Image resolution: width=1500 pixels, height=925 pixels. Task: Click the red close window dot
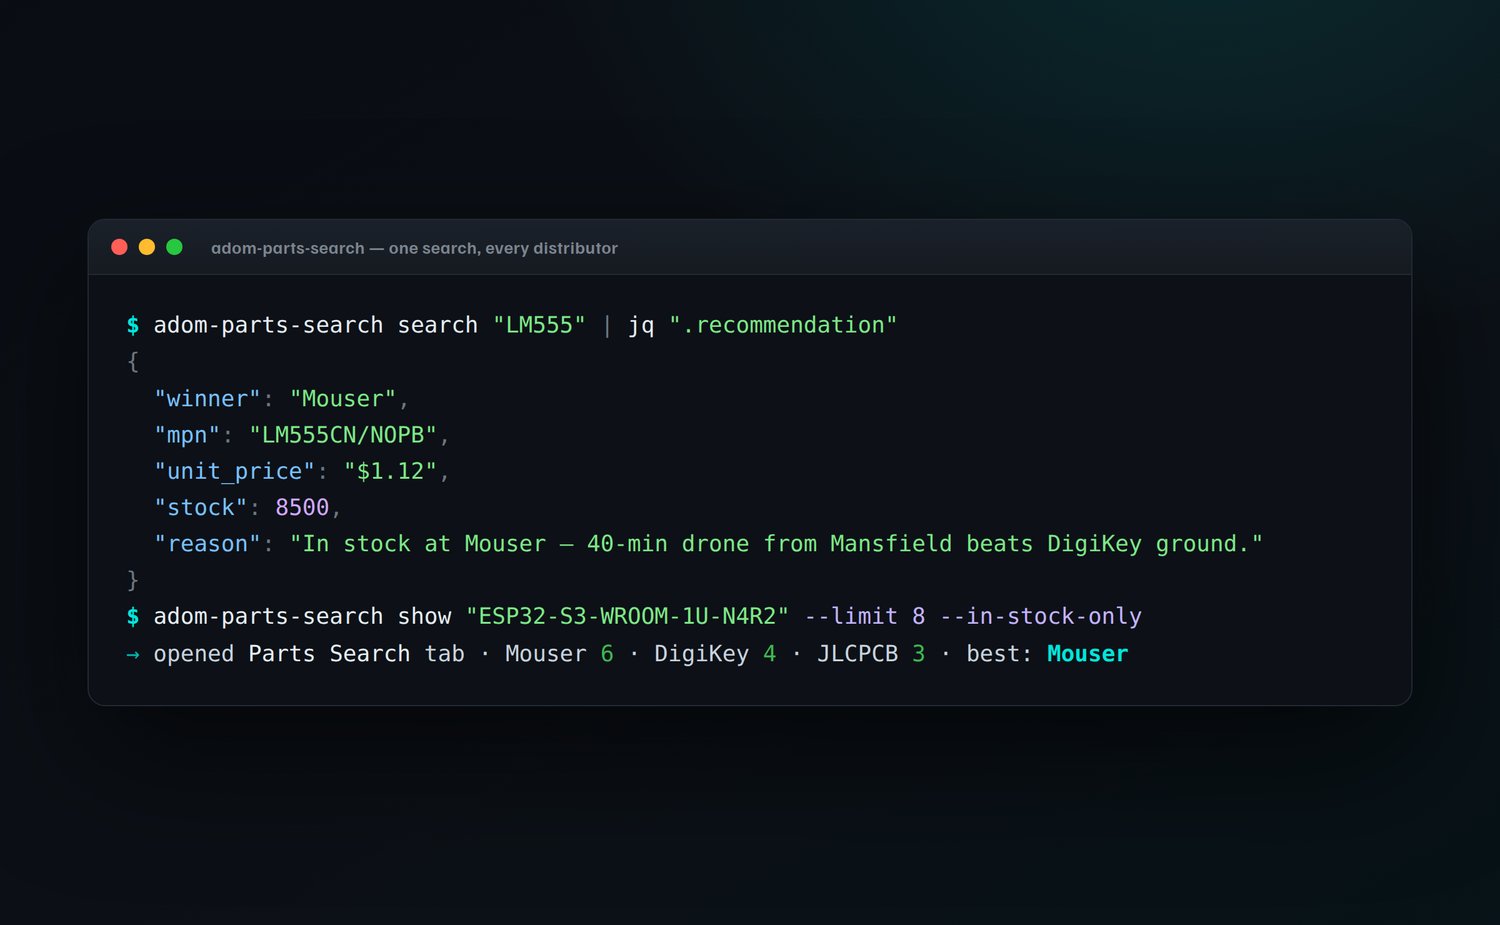(x=119, y=247)
